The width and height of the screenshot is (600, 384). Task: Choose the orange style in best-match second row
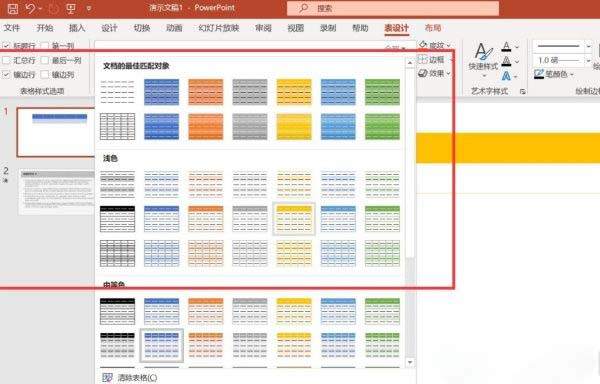pos(205,126)
